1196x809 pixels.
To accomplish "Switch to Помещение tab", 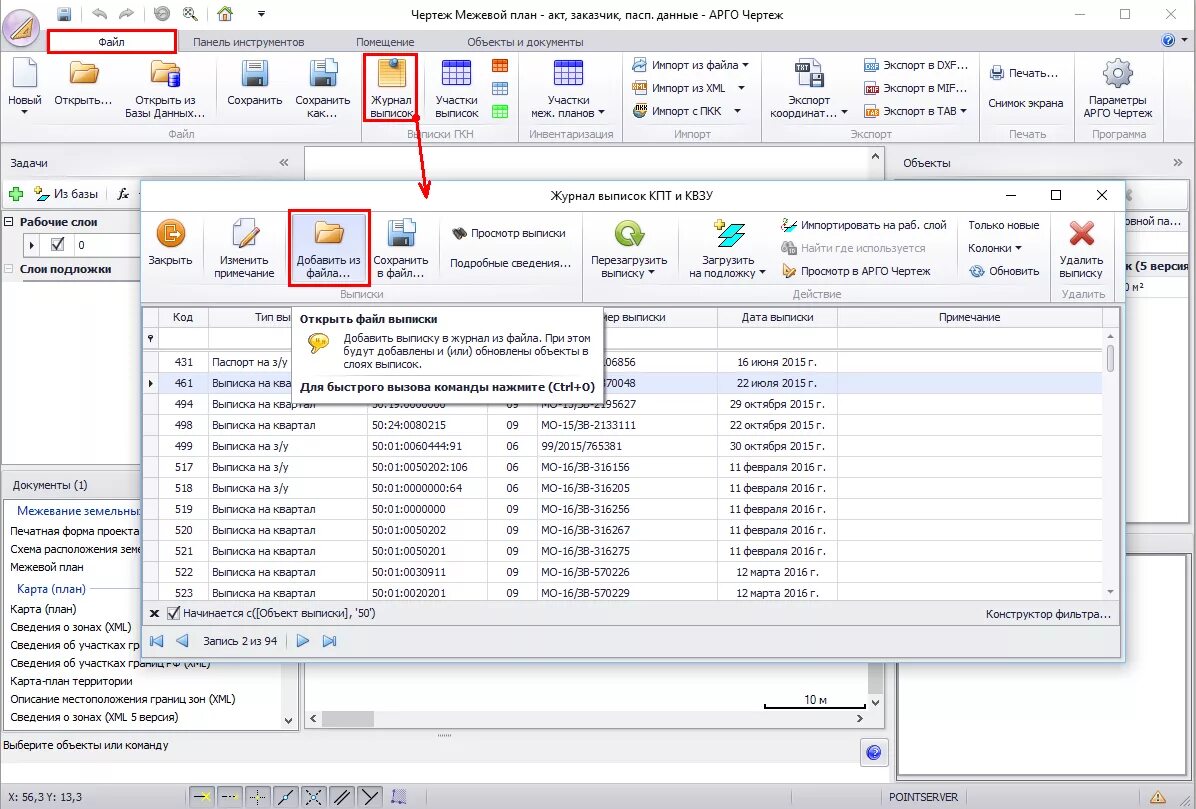I will coord(385,42).
